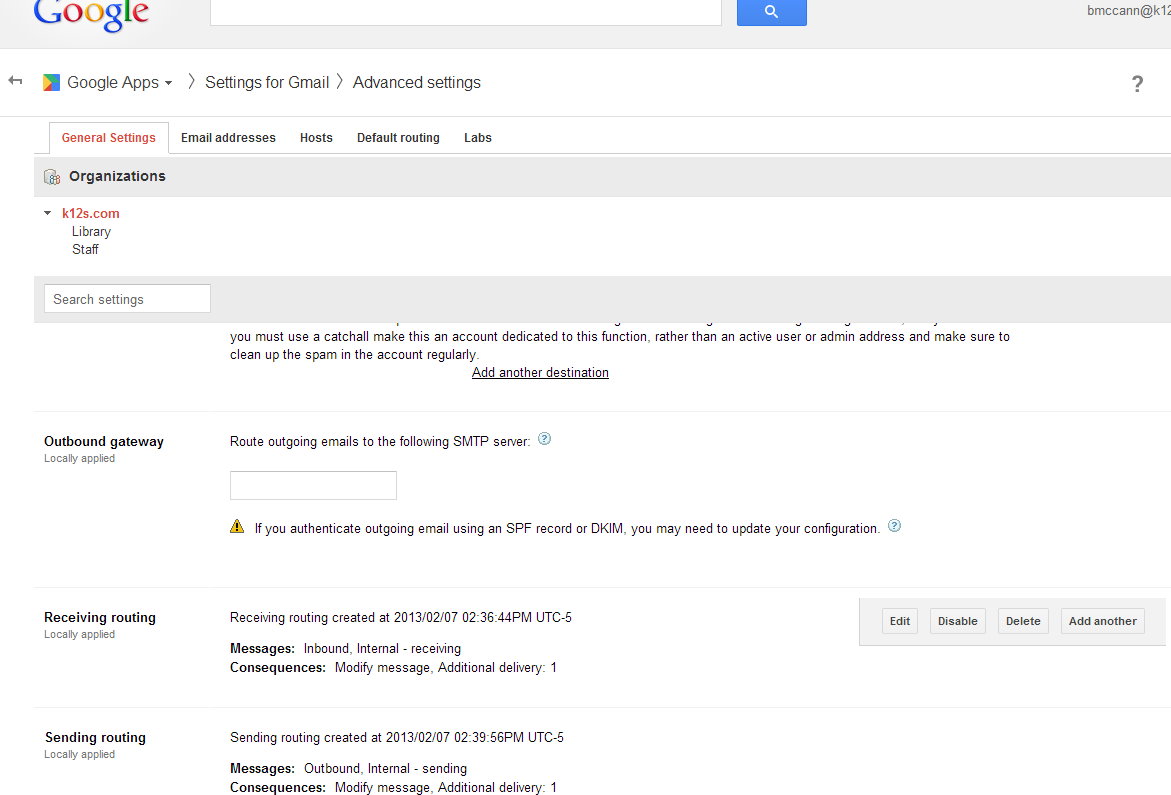Select the Labs tab
Screen dimensions: 1171x795
tap(478, 138)
